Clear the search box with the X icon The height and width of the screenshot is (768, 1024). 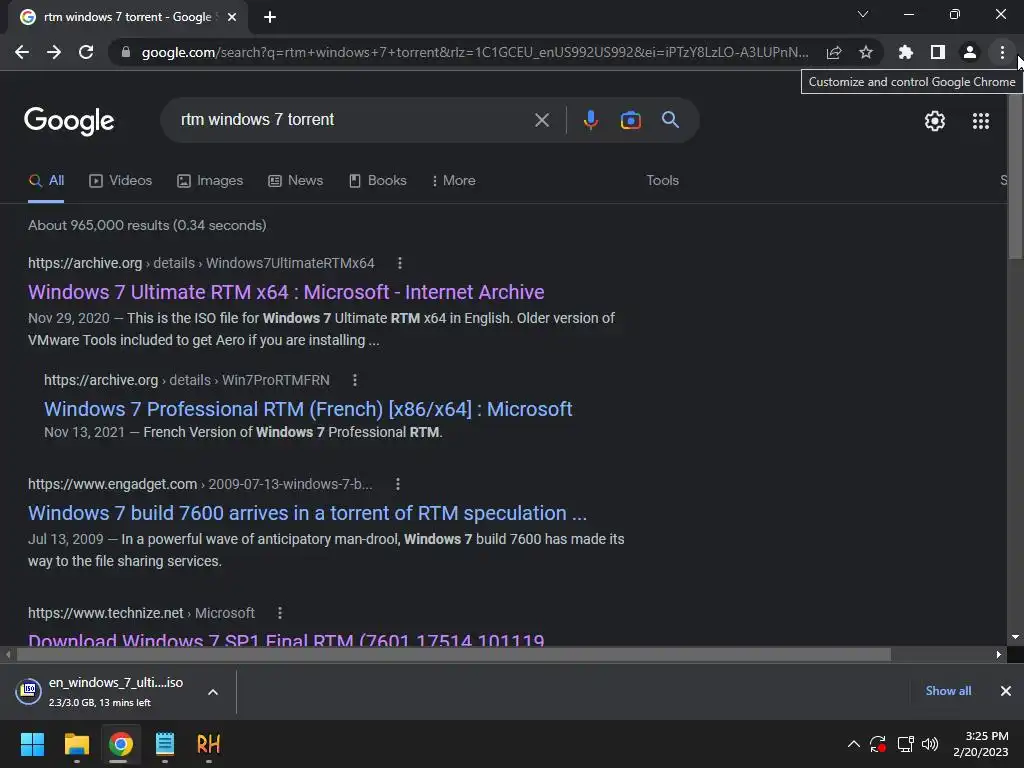click(542, 120)
